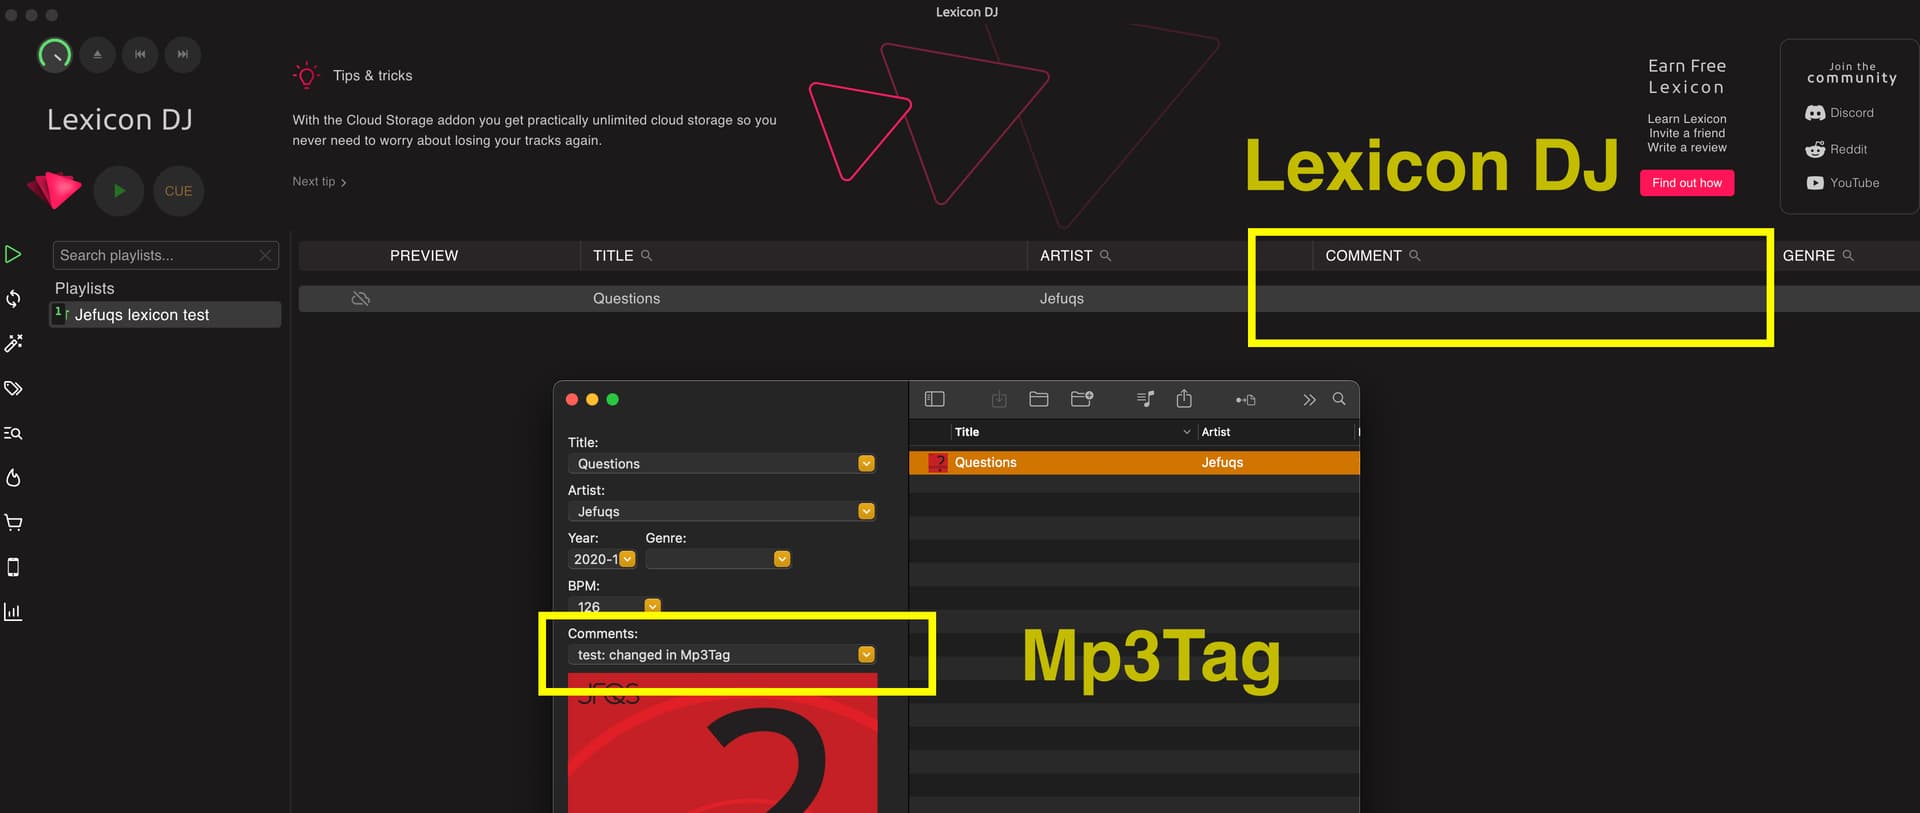Viewport: 1920px width, 813px height.
Task: Click the add folder icon in Mp3Tag toolbar
Action: [x=1081, y=399]
